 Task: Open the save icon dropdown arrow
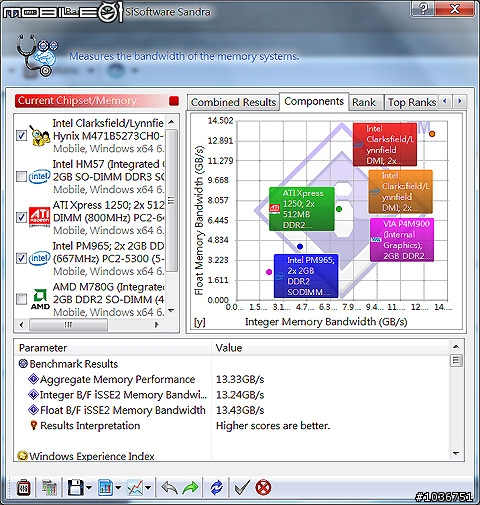pos(89,488)
